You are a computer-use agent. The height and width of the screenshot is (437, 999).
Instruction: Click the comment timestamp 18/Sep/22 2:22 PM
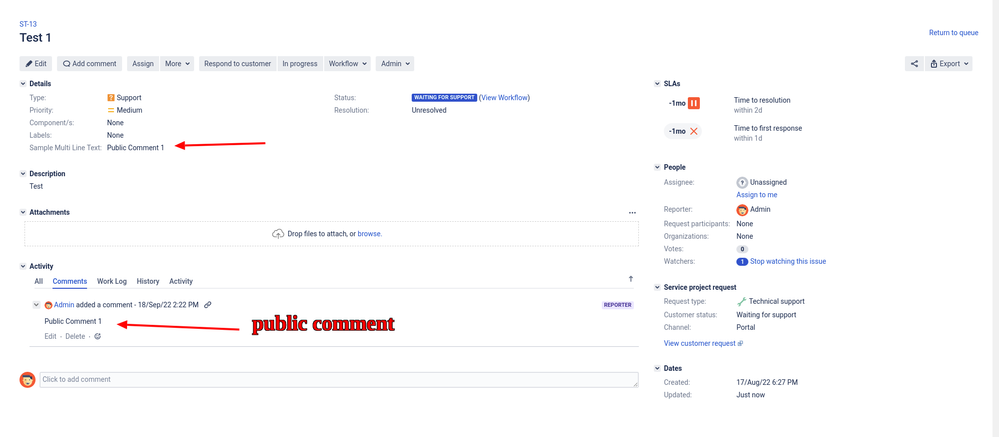coord(168,305)
